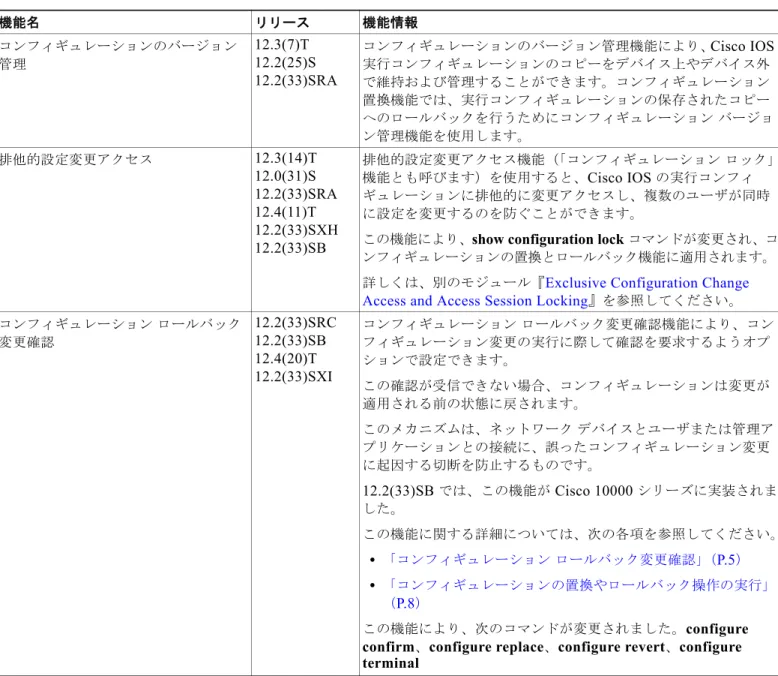The image size is (778, 676).
Task: Click the feature name コンフィギュレーションのバージョン管理
Action: tap(118, 55)
